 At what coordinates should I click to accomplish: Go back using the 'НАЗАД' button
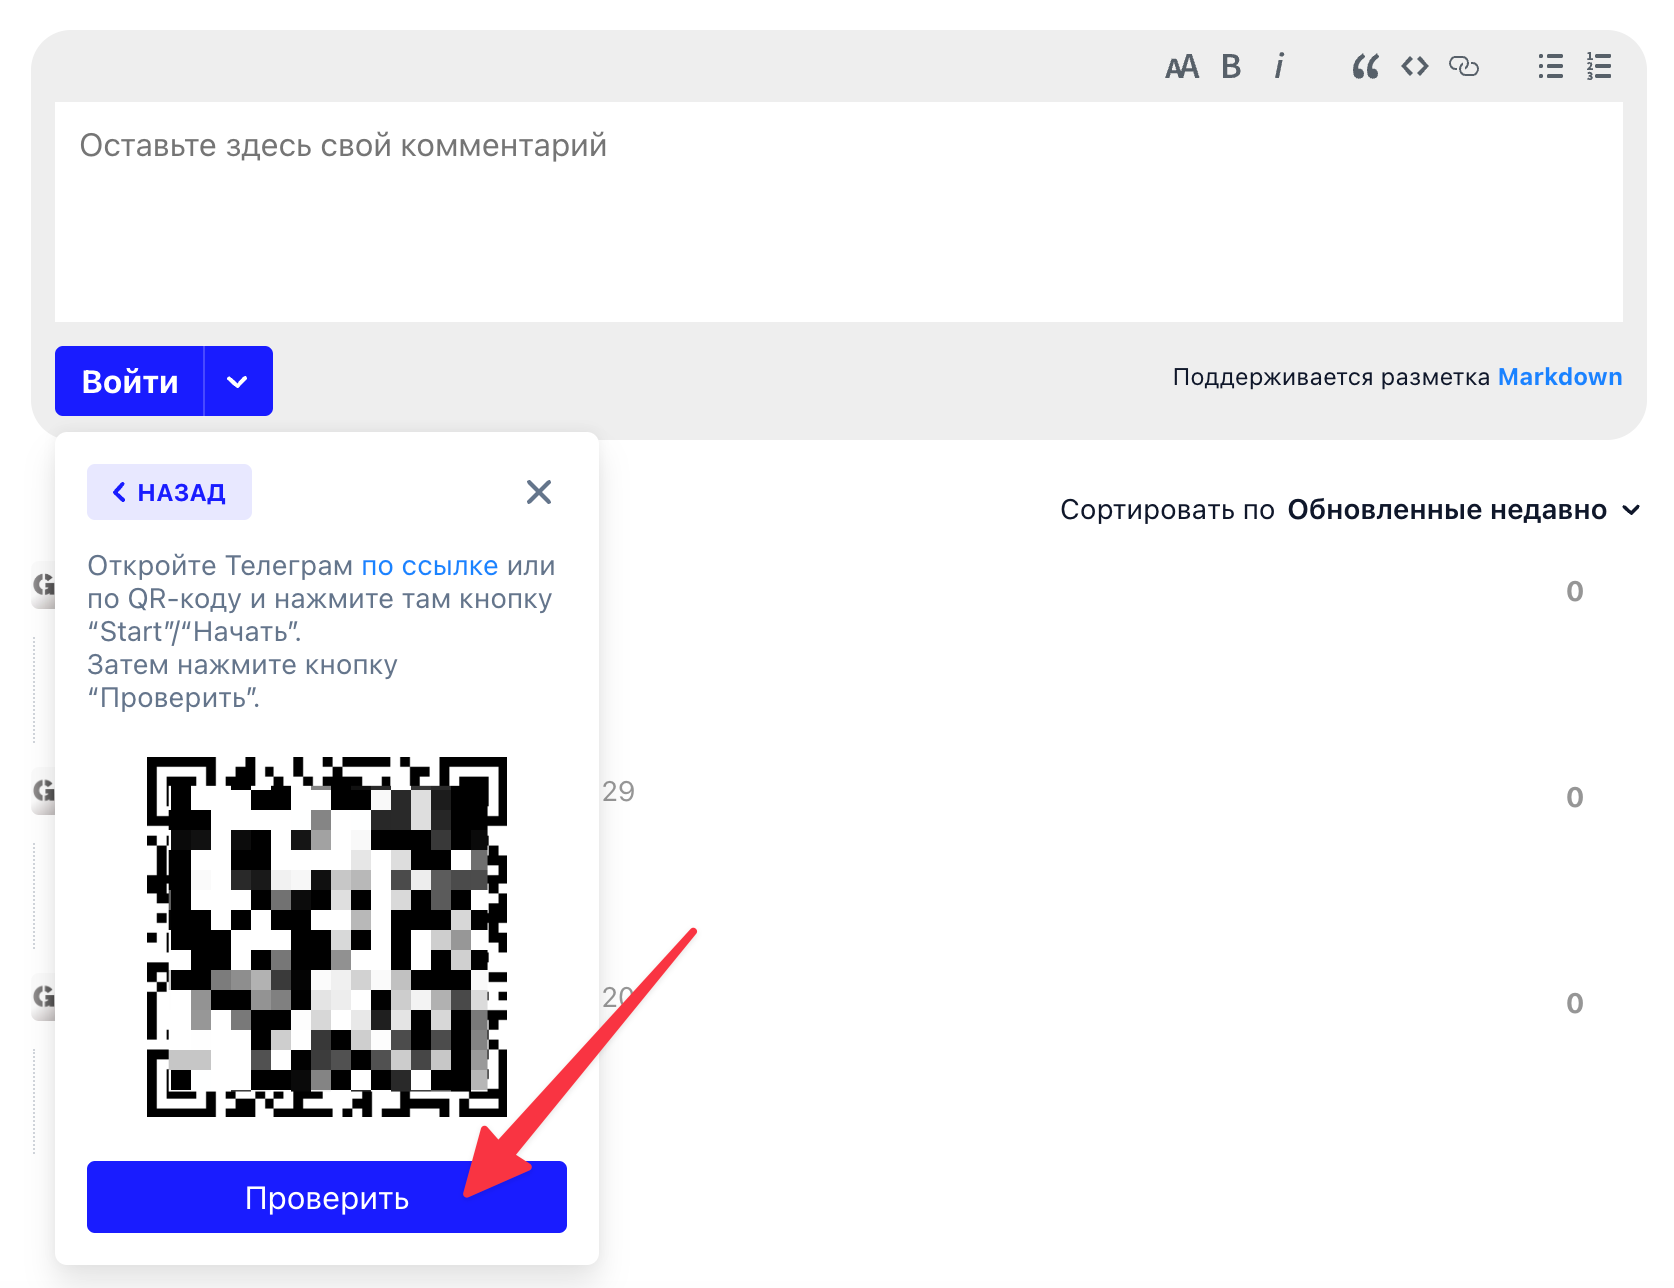169,492
